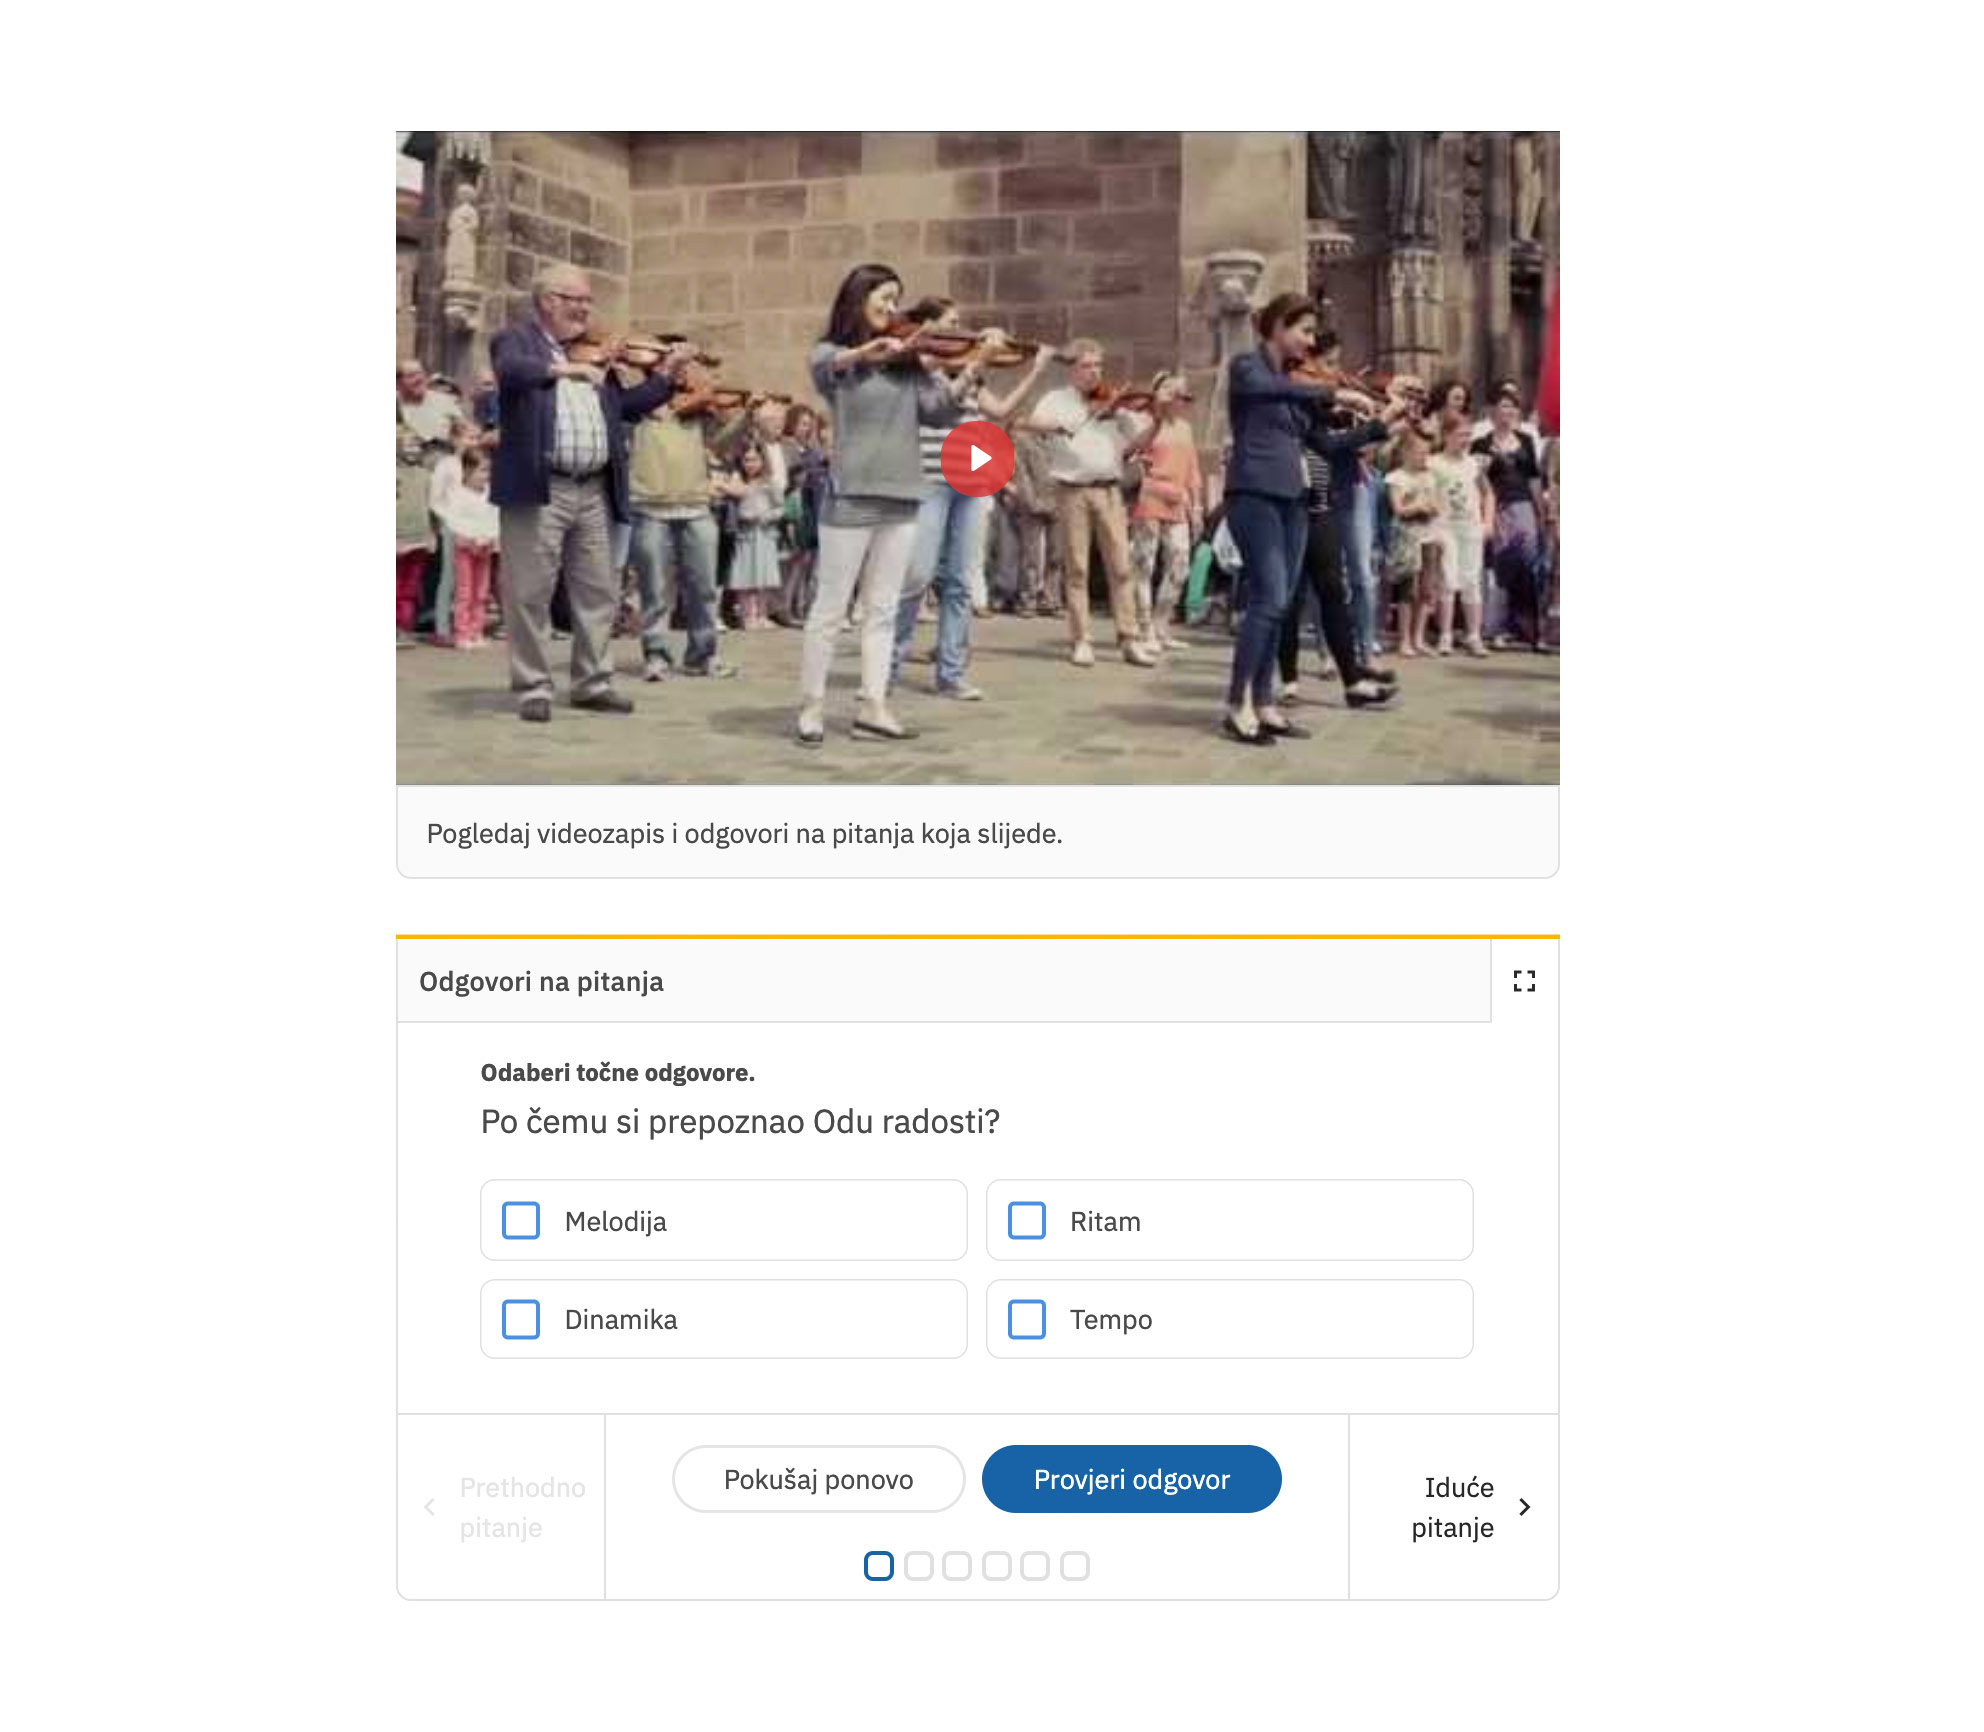Check the Melodija answer box
This screenshot has height=1732, width=1984.
pos(521,1221)
